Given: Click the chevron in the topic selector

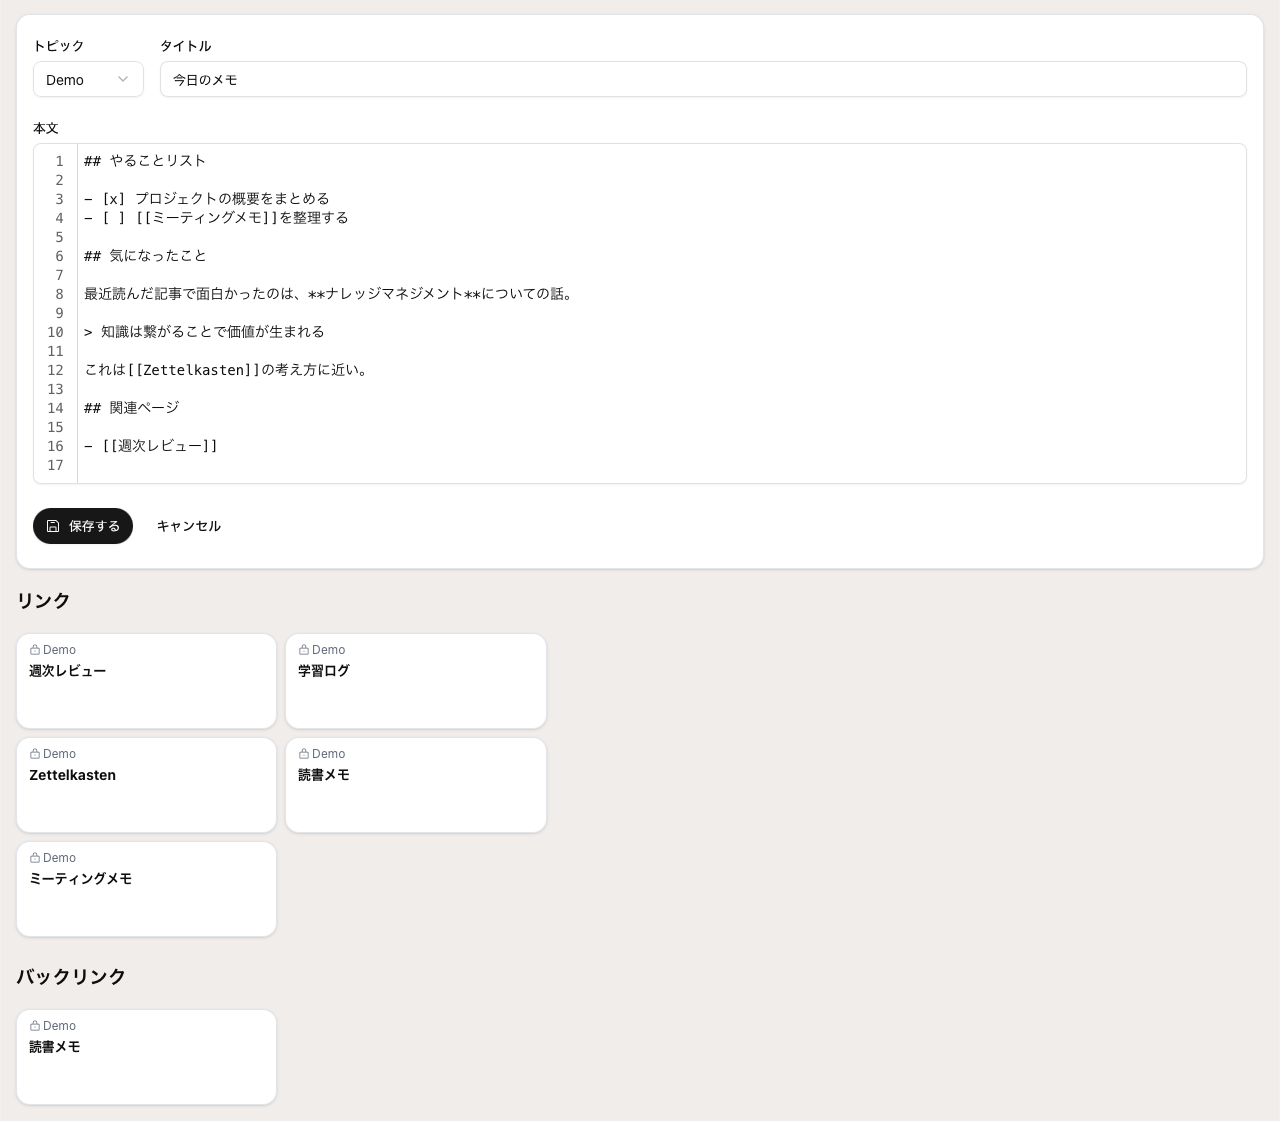Looking at the screenshot, I should (123, 79).
